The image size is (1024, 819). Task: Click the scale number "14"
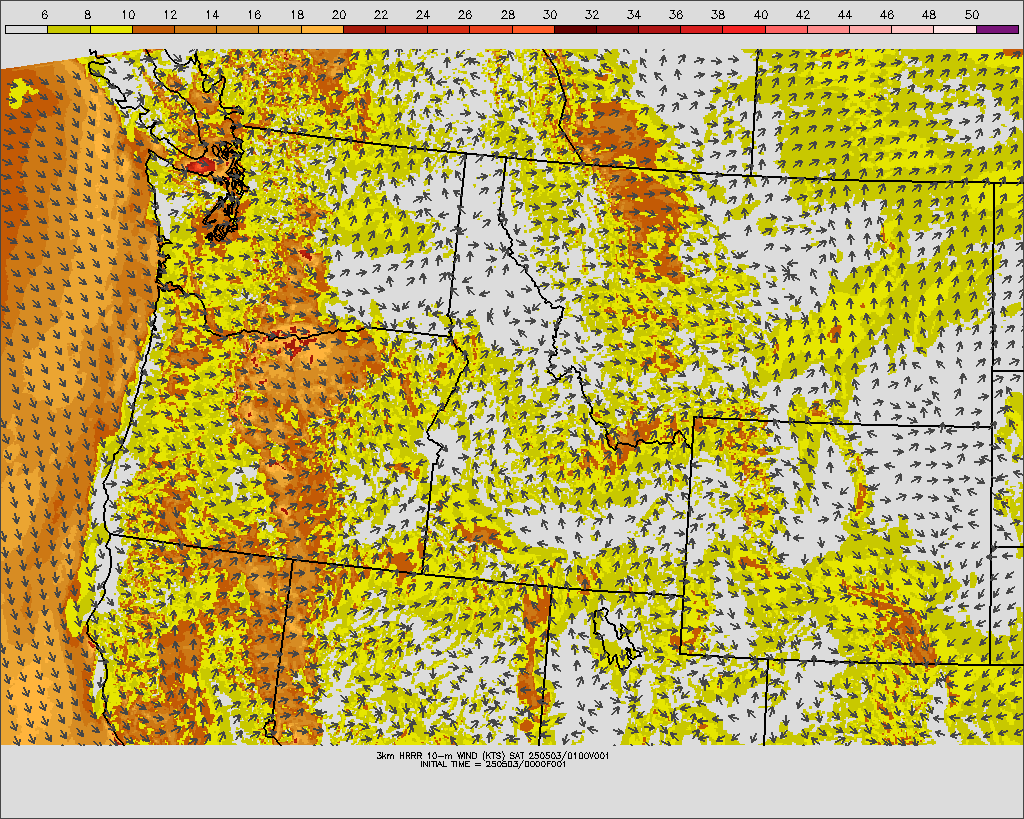tap(212, 15)
